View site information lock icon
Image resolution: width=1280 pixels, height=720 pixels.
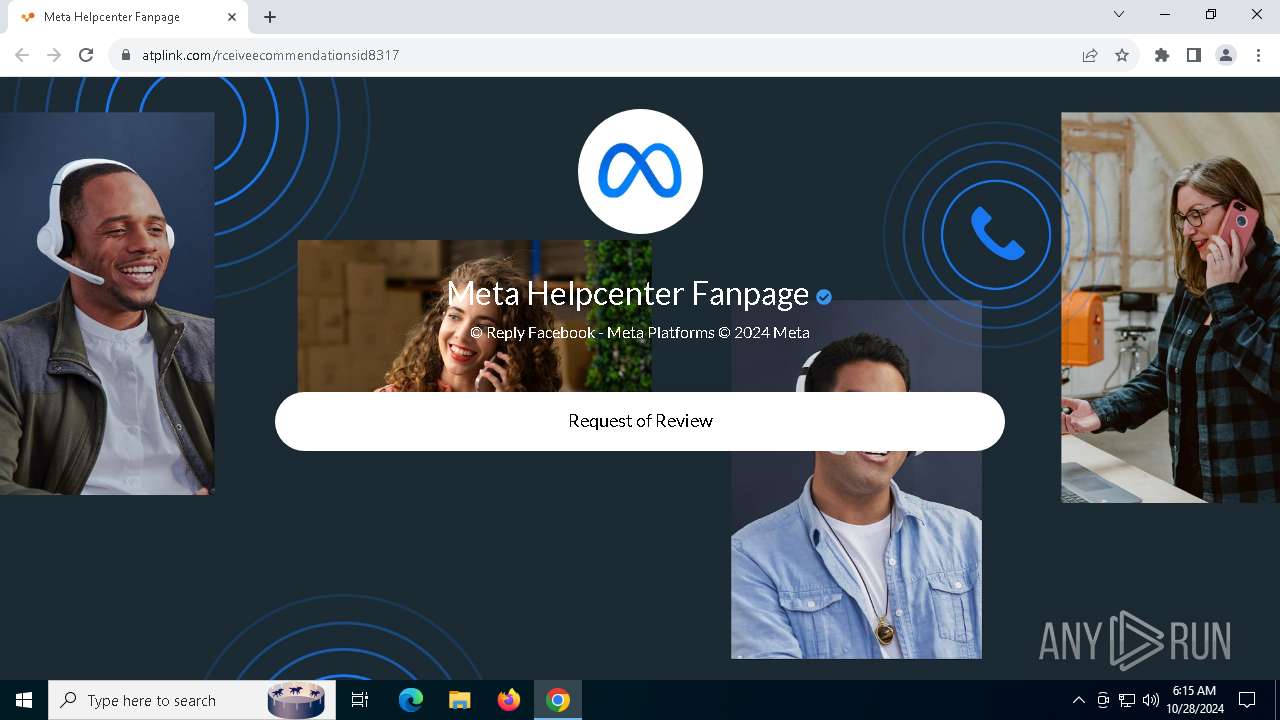(x=126, y=55)
